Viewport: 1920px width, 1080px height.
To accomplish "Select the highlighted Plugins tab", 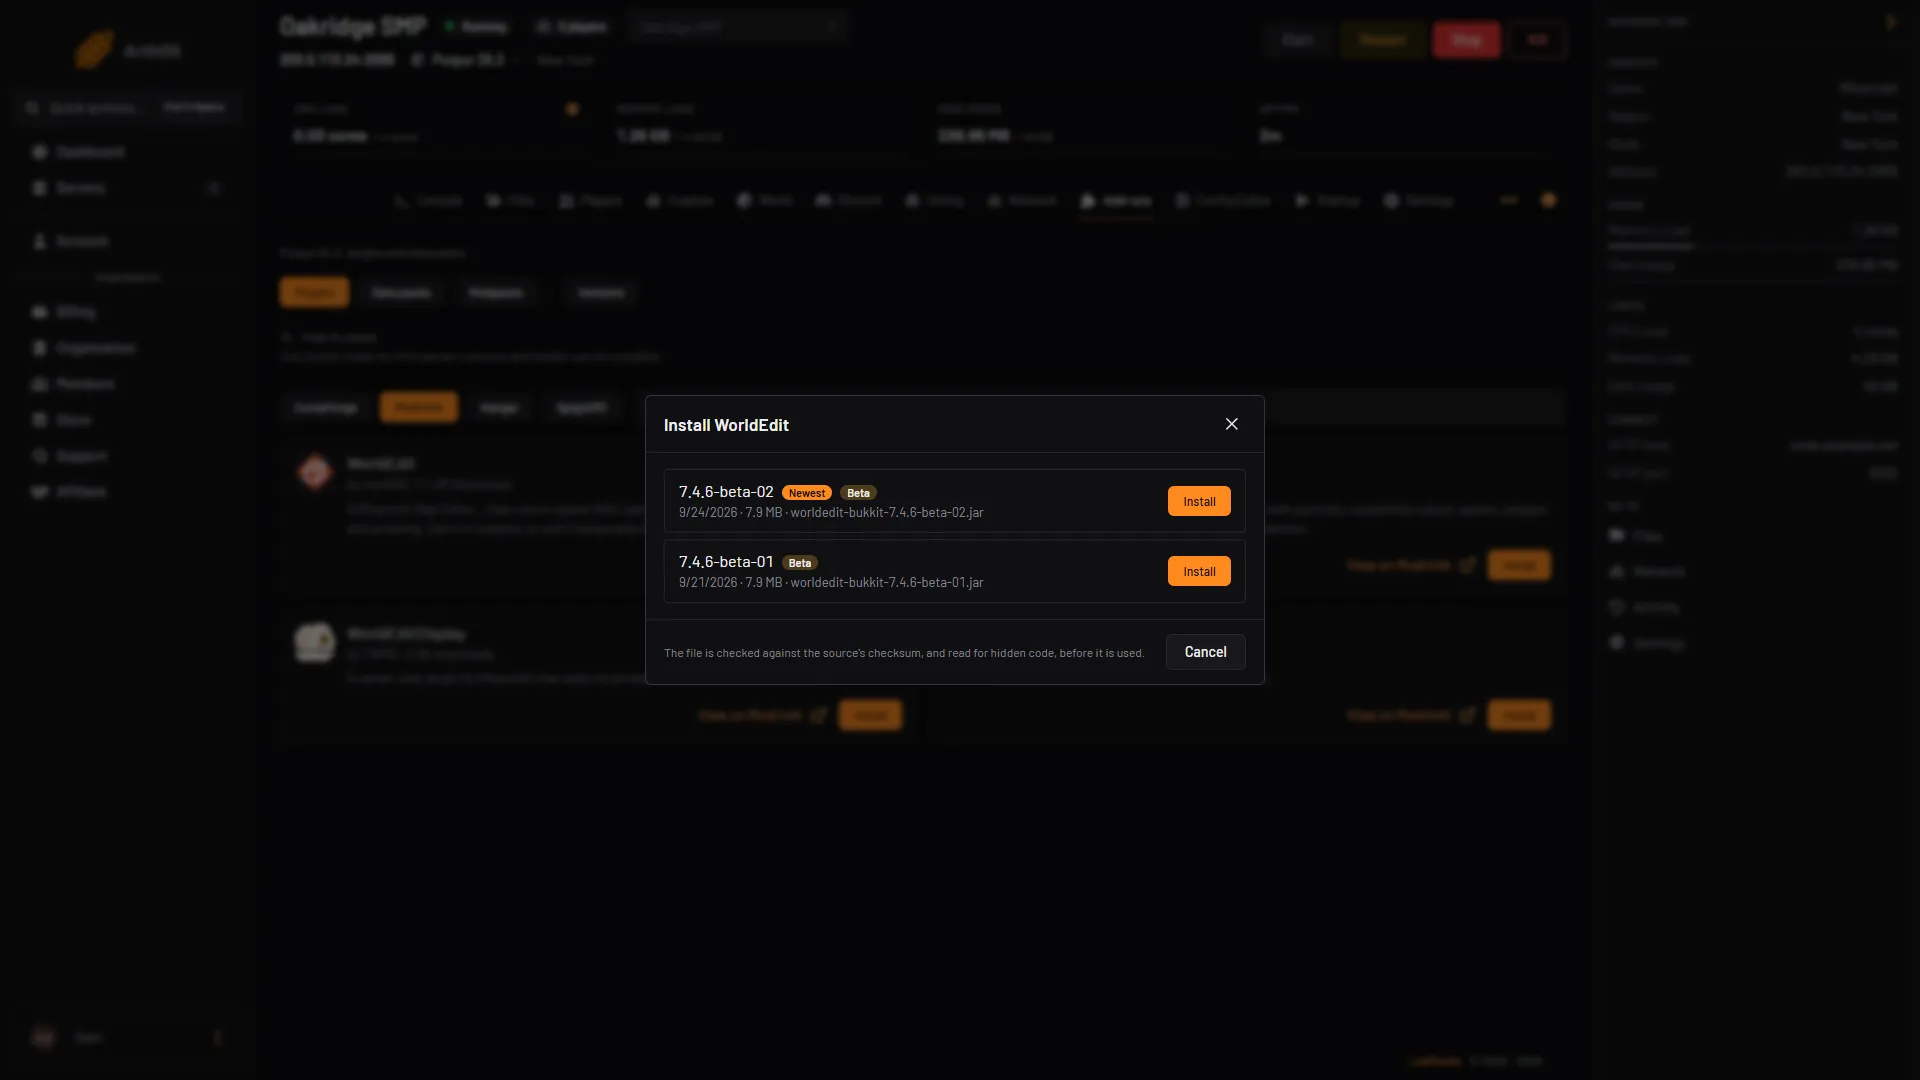I will coord(314,293).
